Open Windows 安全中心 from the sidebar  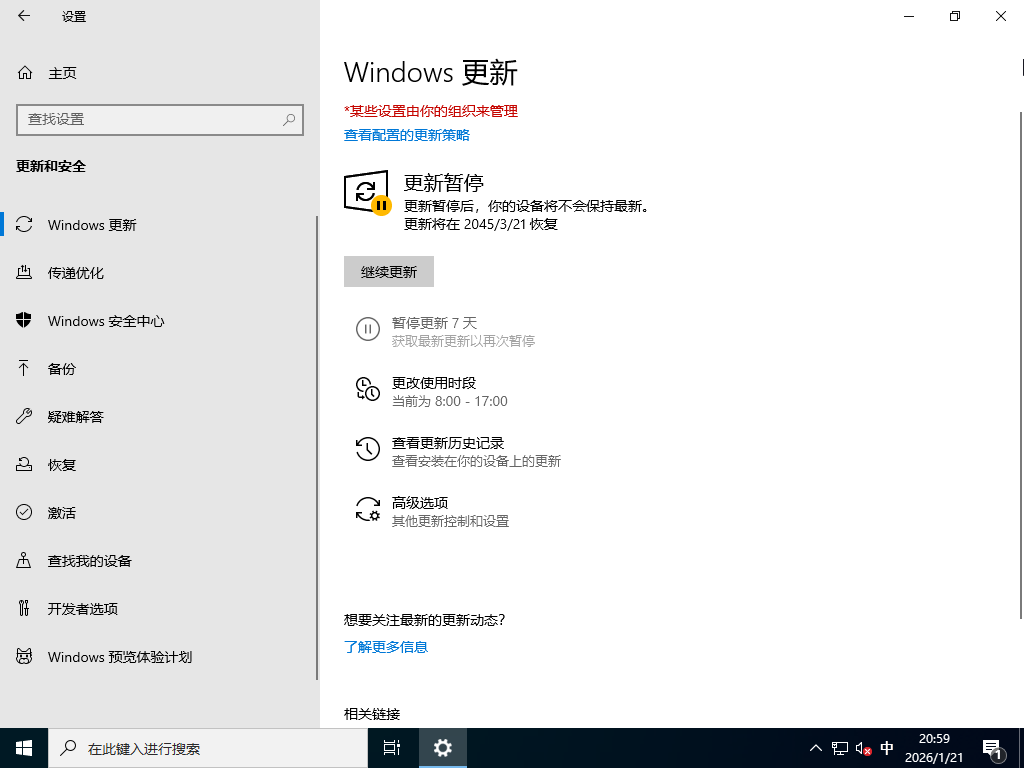pyautogui.click(x=105, y=321)
